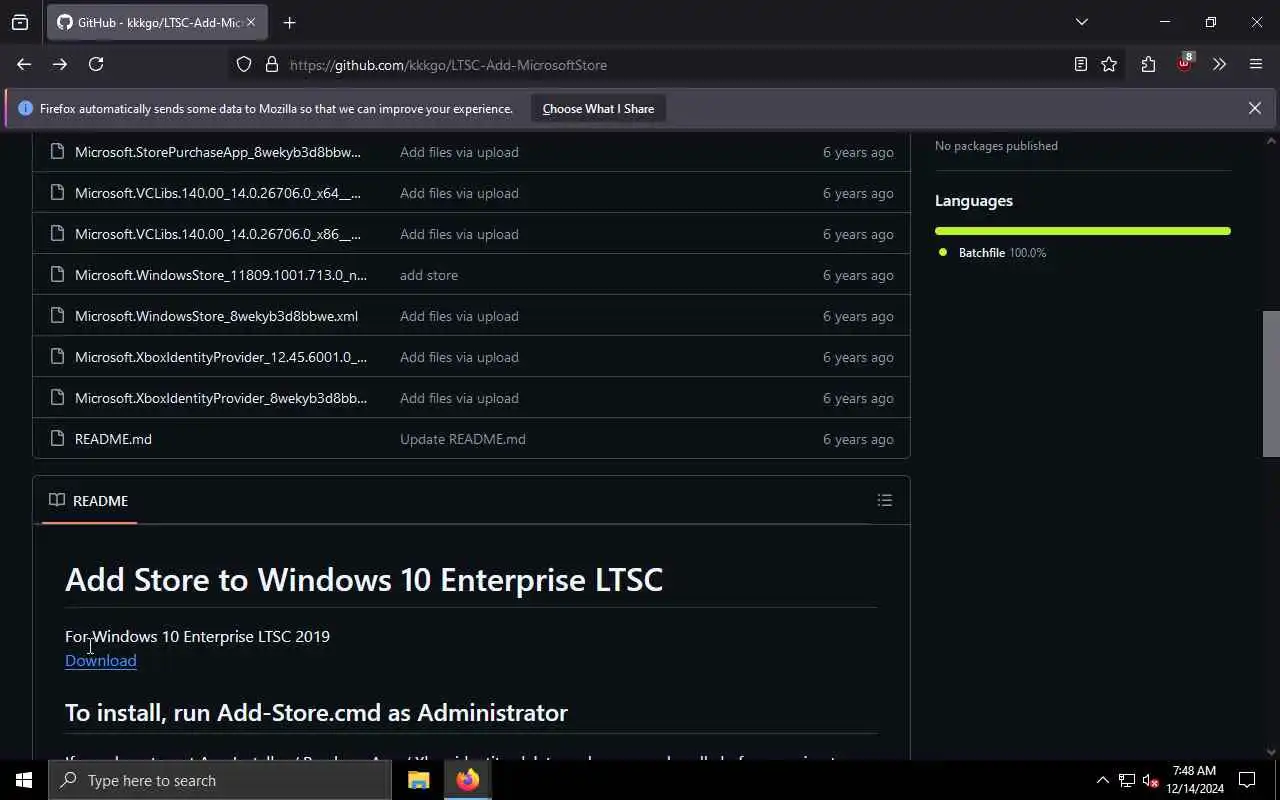
Task: Click the info icon in the notification bar
Action: pyautogui.click(x=25, y=109)
